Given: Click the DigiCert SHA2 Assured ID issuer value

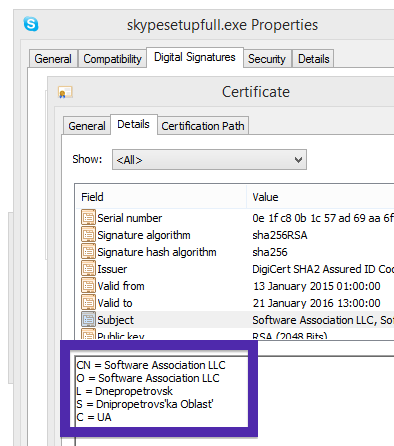Looking at the screenshot, I should 323,269.
